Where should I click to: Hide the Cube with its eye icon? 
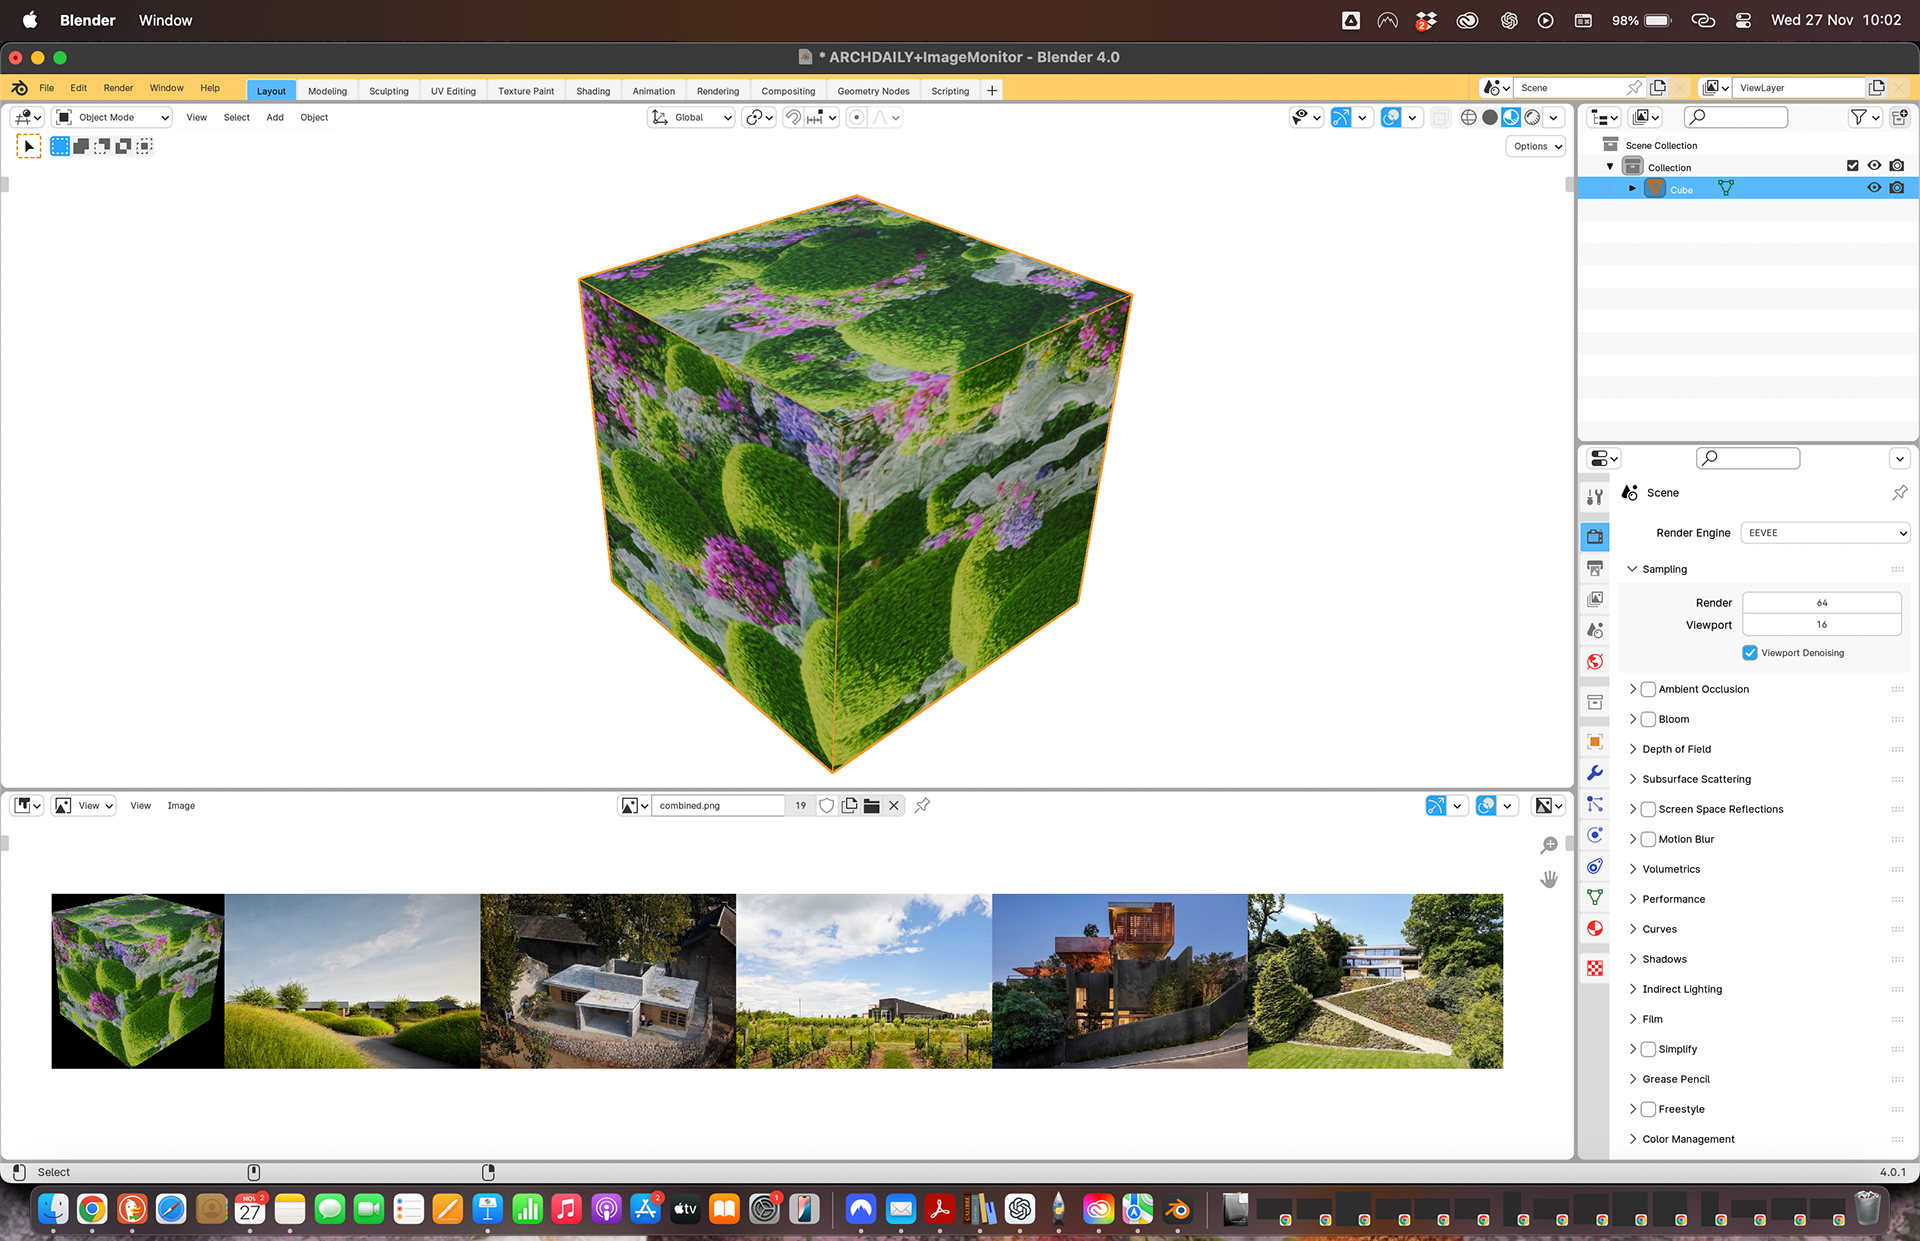click(1874, 189)
